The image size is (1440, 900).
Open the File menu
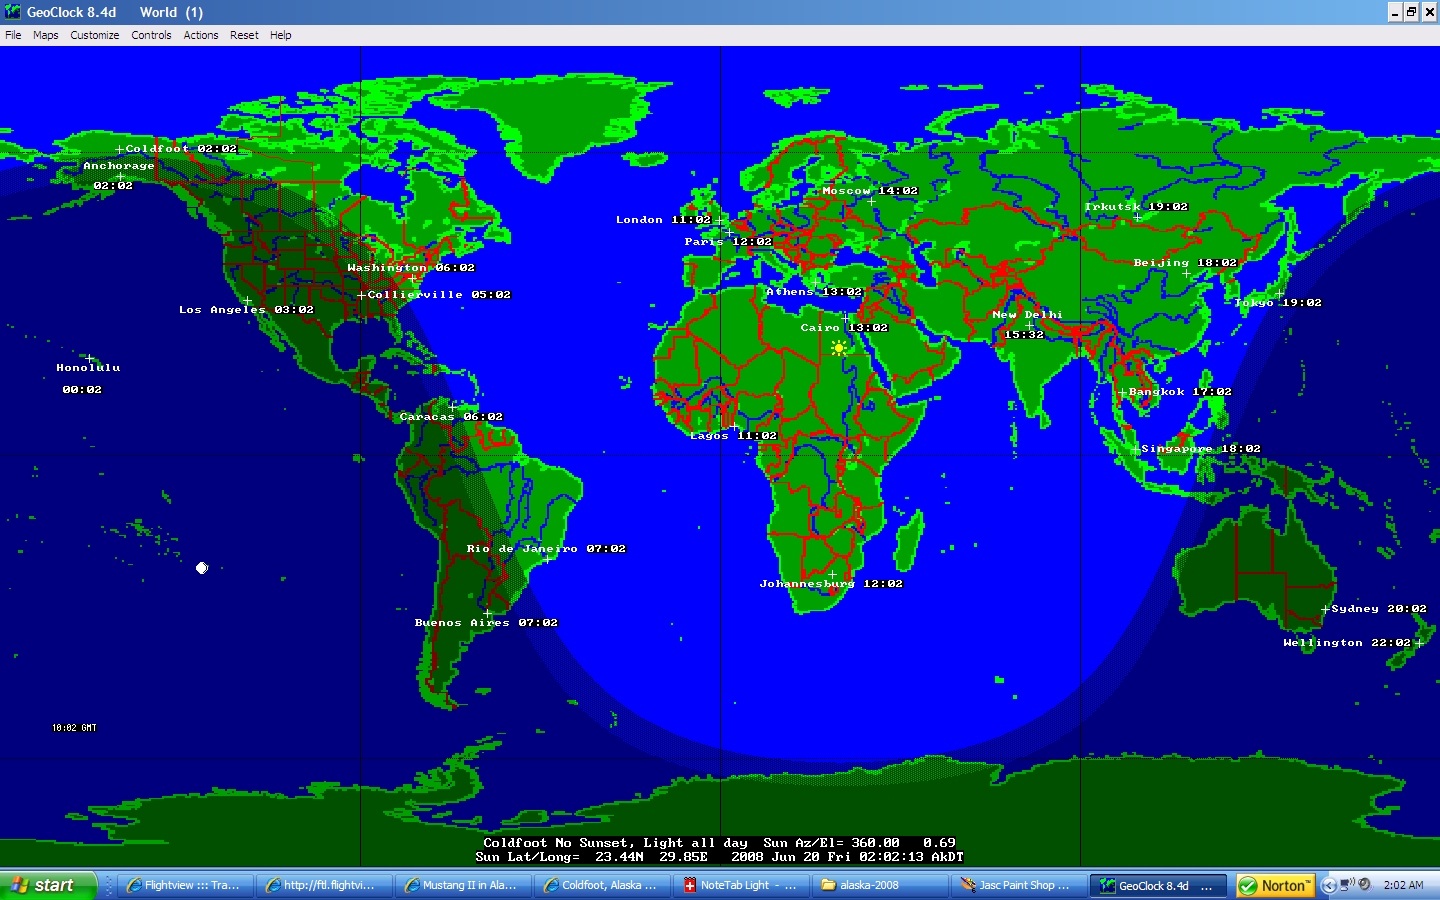pyautogui.click(x=13, y=35)
